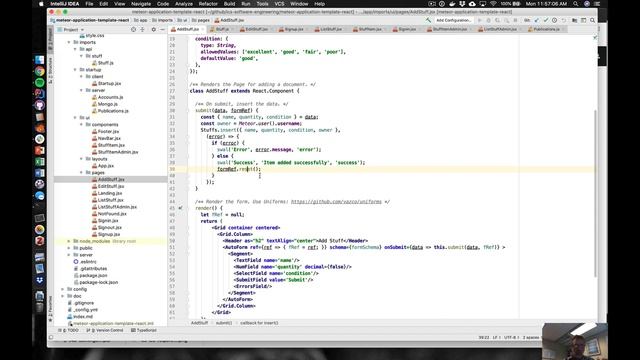640x360 pixels.
Task: Click the VCS Update Project arrow icon
Action: click(537, 20)
